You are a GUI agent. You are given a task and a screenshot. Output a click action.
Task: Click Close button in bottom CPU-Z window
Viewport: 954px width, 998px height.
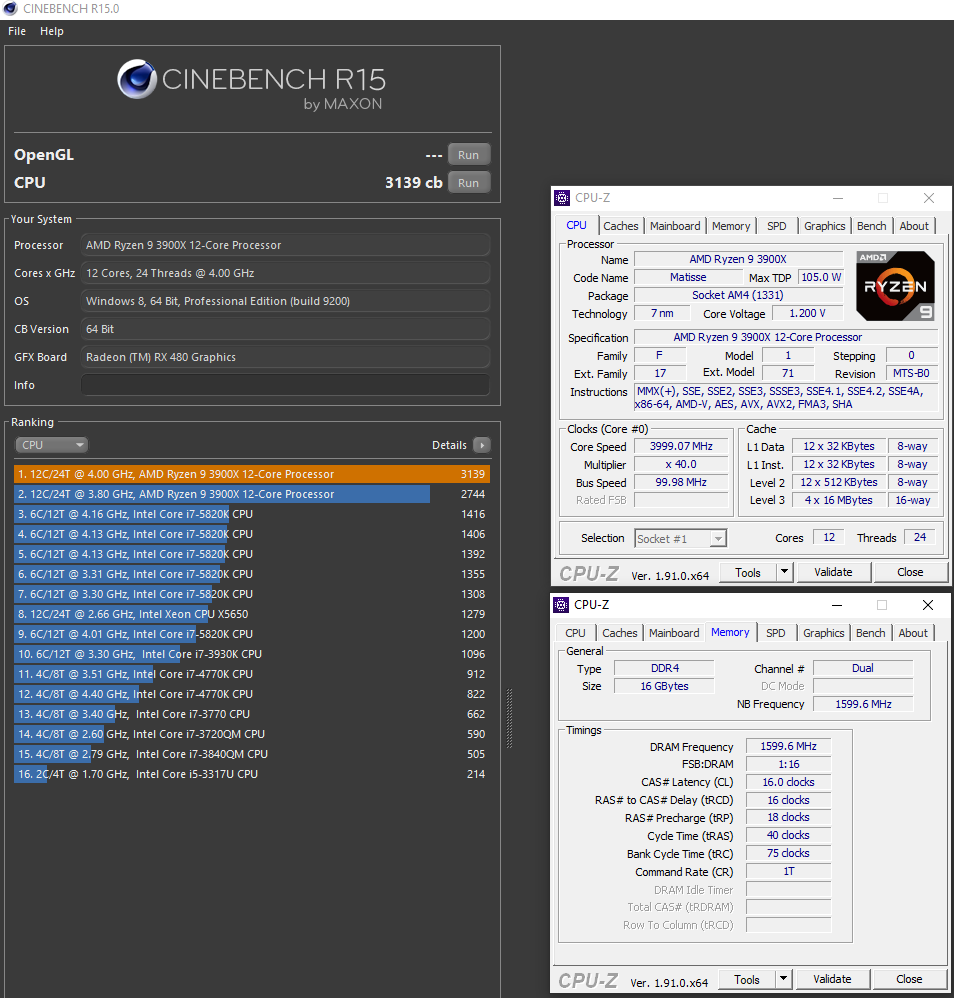[909, 979]
